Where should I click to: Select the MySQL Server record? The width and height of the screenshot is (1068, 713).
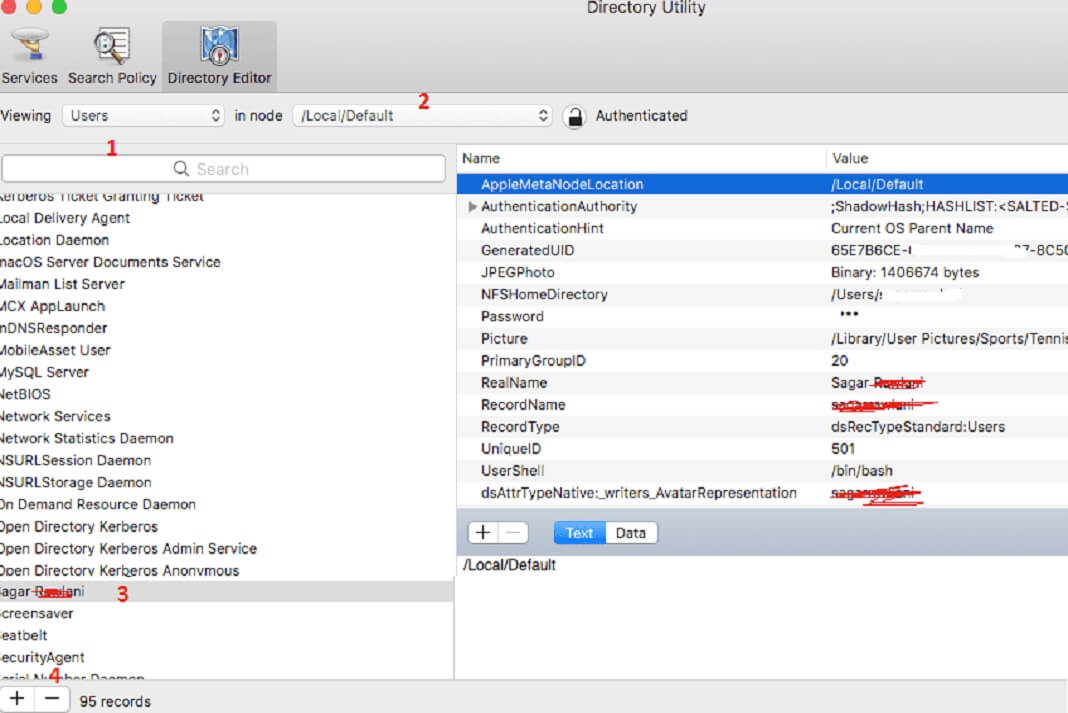pos(44,372)
